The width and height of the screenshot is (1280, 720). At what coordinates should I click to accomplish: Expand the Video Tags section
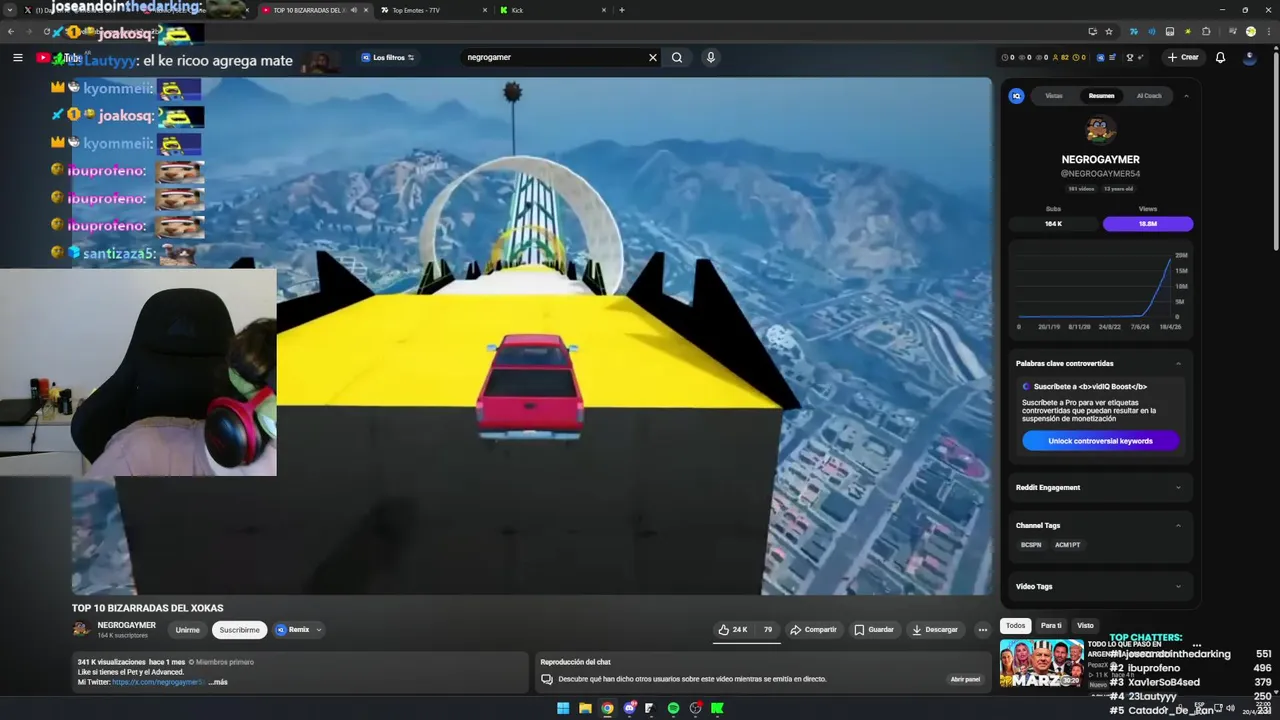click(x=1178, y=587)
